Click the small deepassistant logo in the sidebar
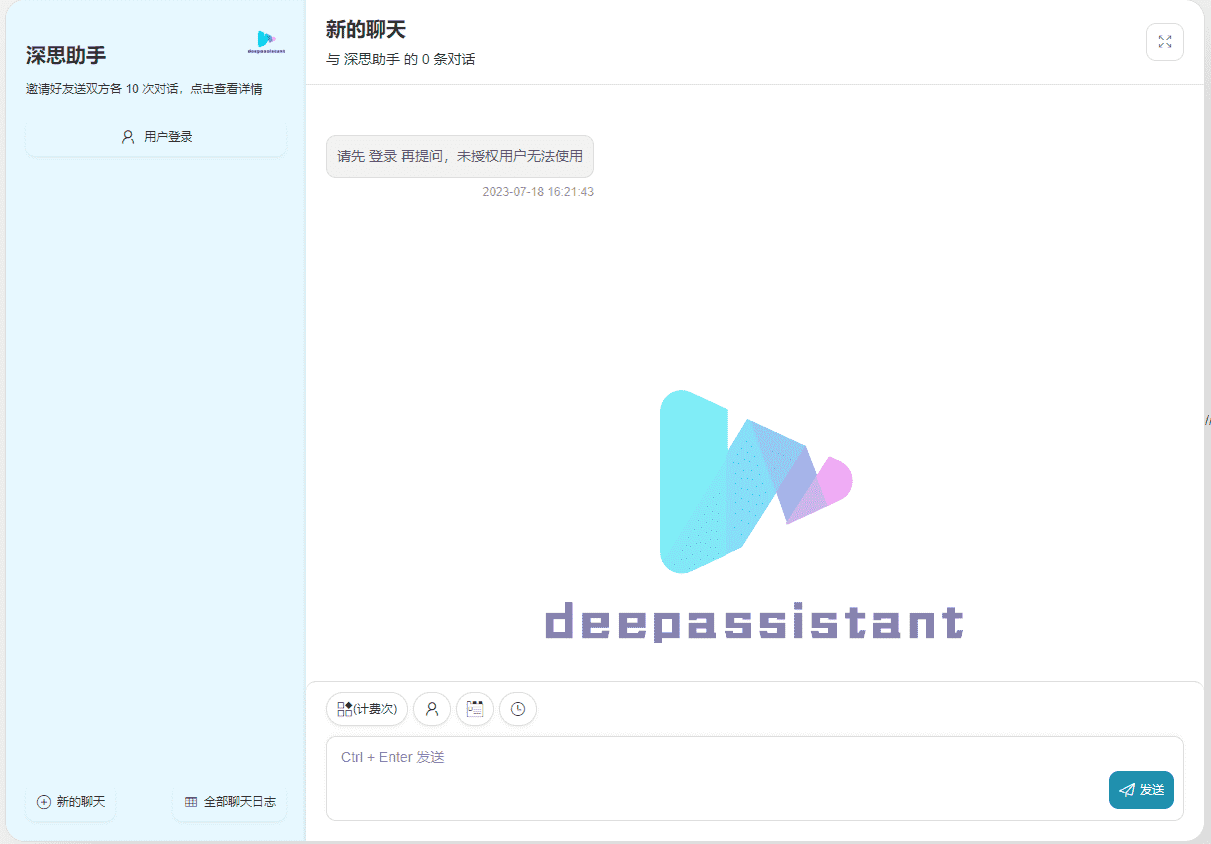This screenshot has width=1211, height=844. (x=266, y=42)
